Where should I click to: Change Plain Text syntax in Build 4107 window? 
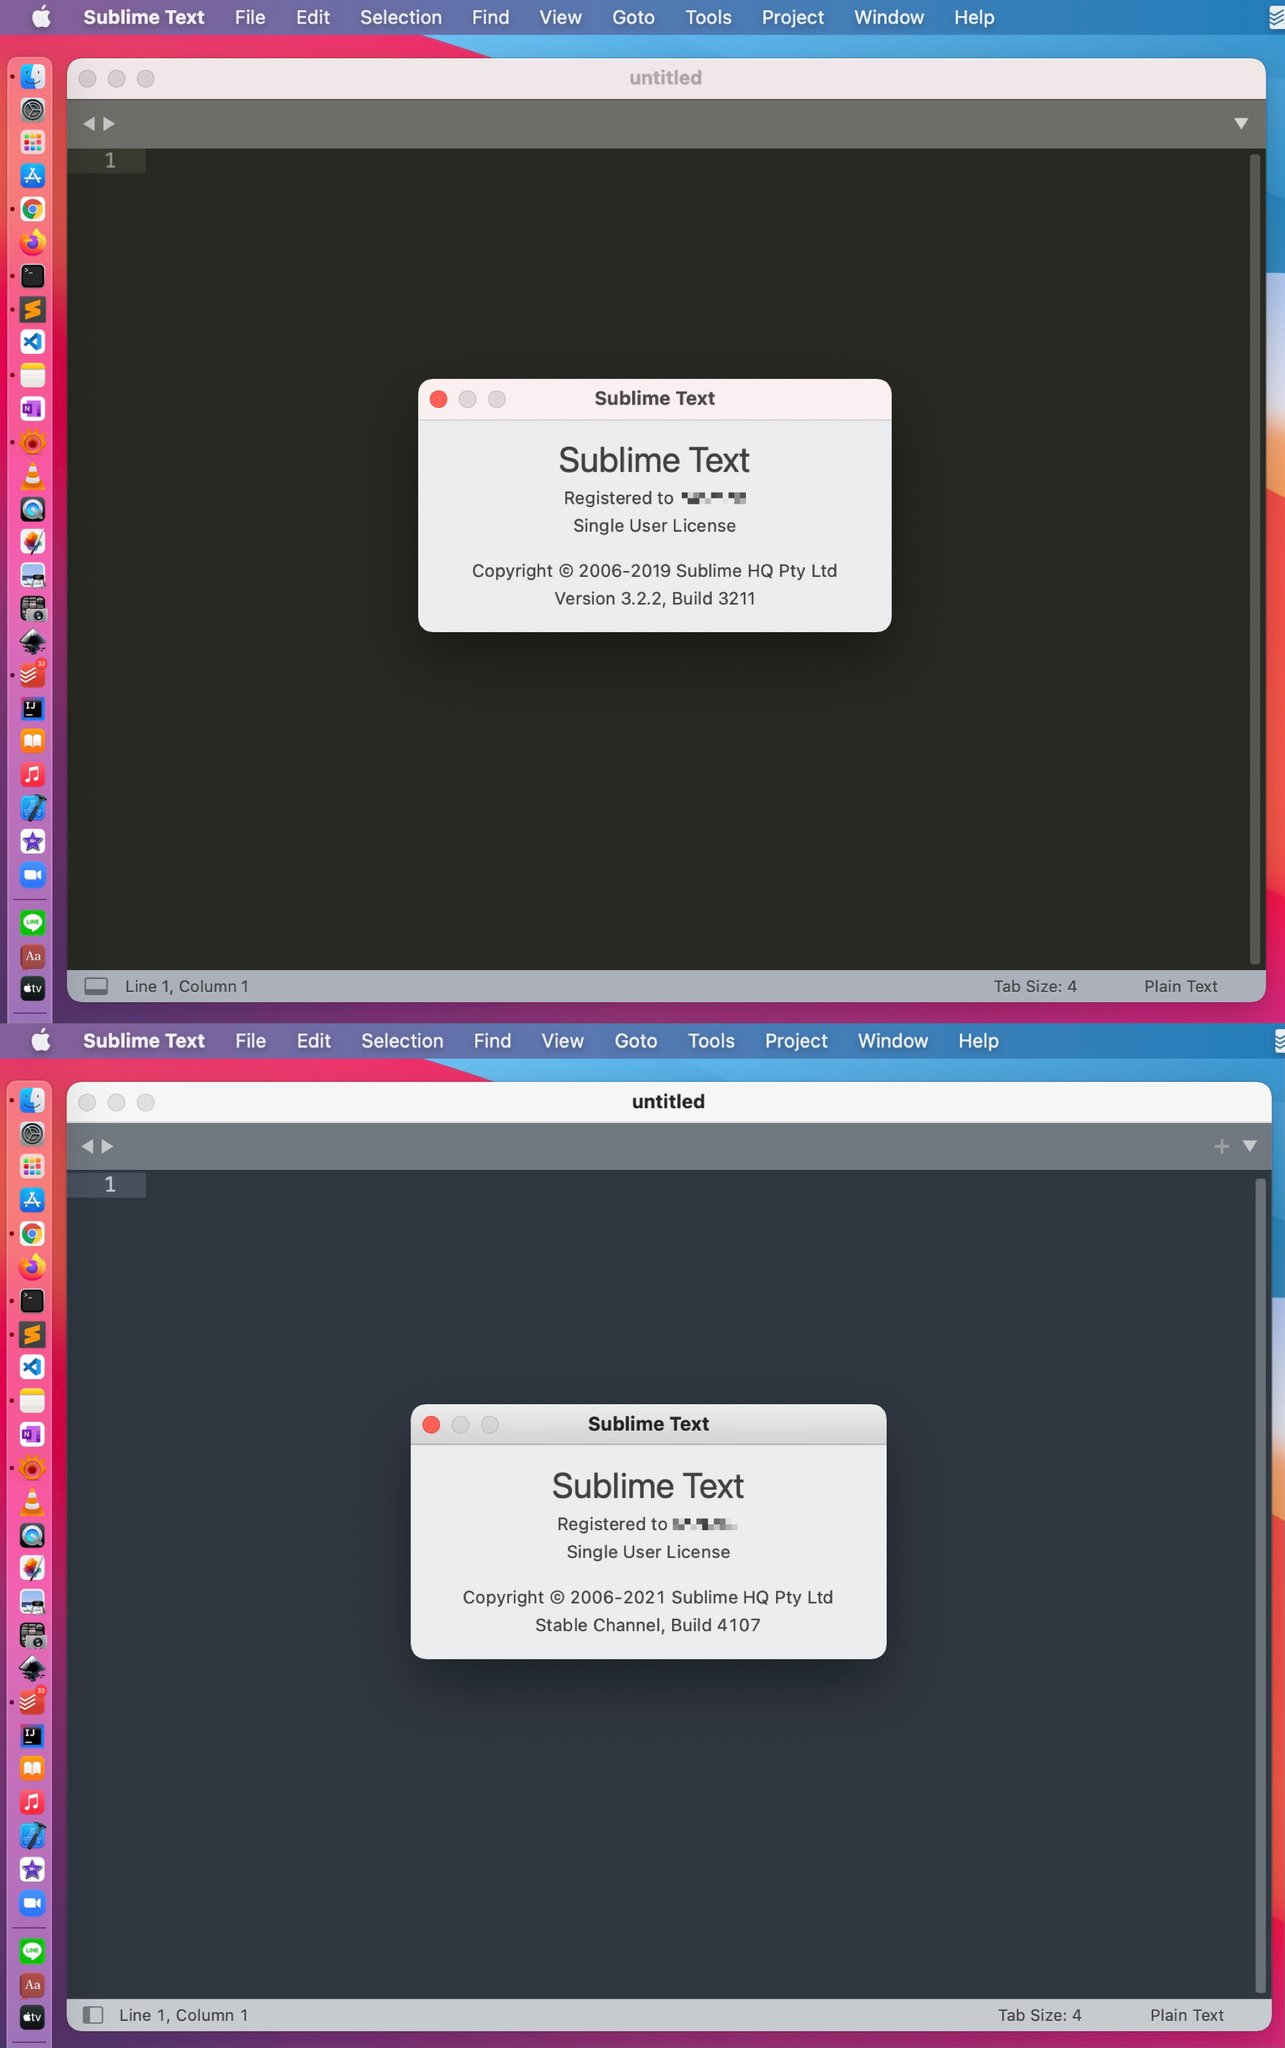[x=1187, y=2015]
